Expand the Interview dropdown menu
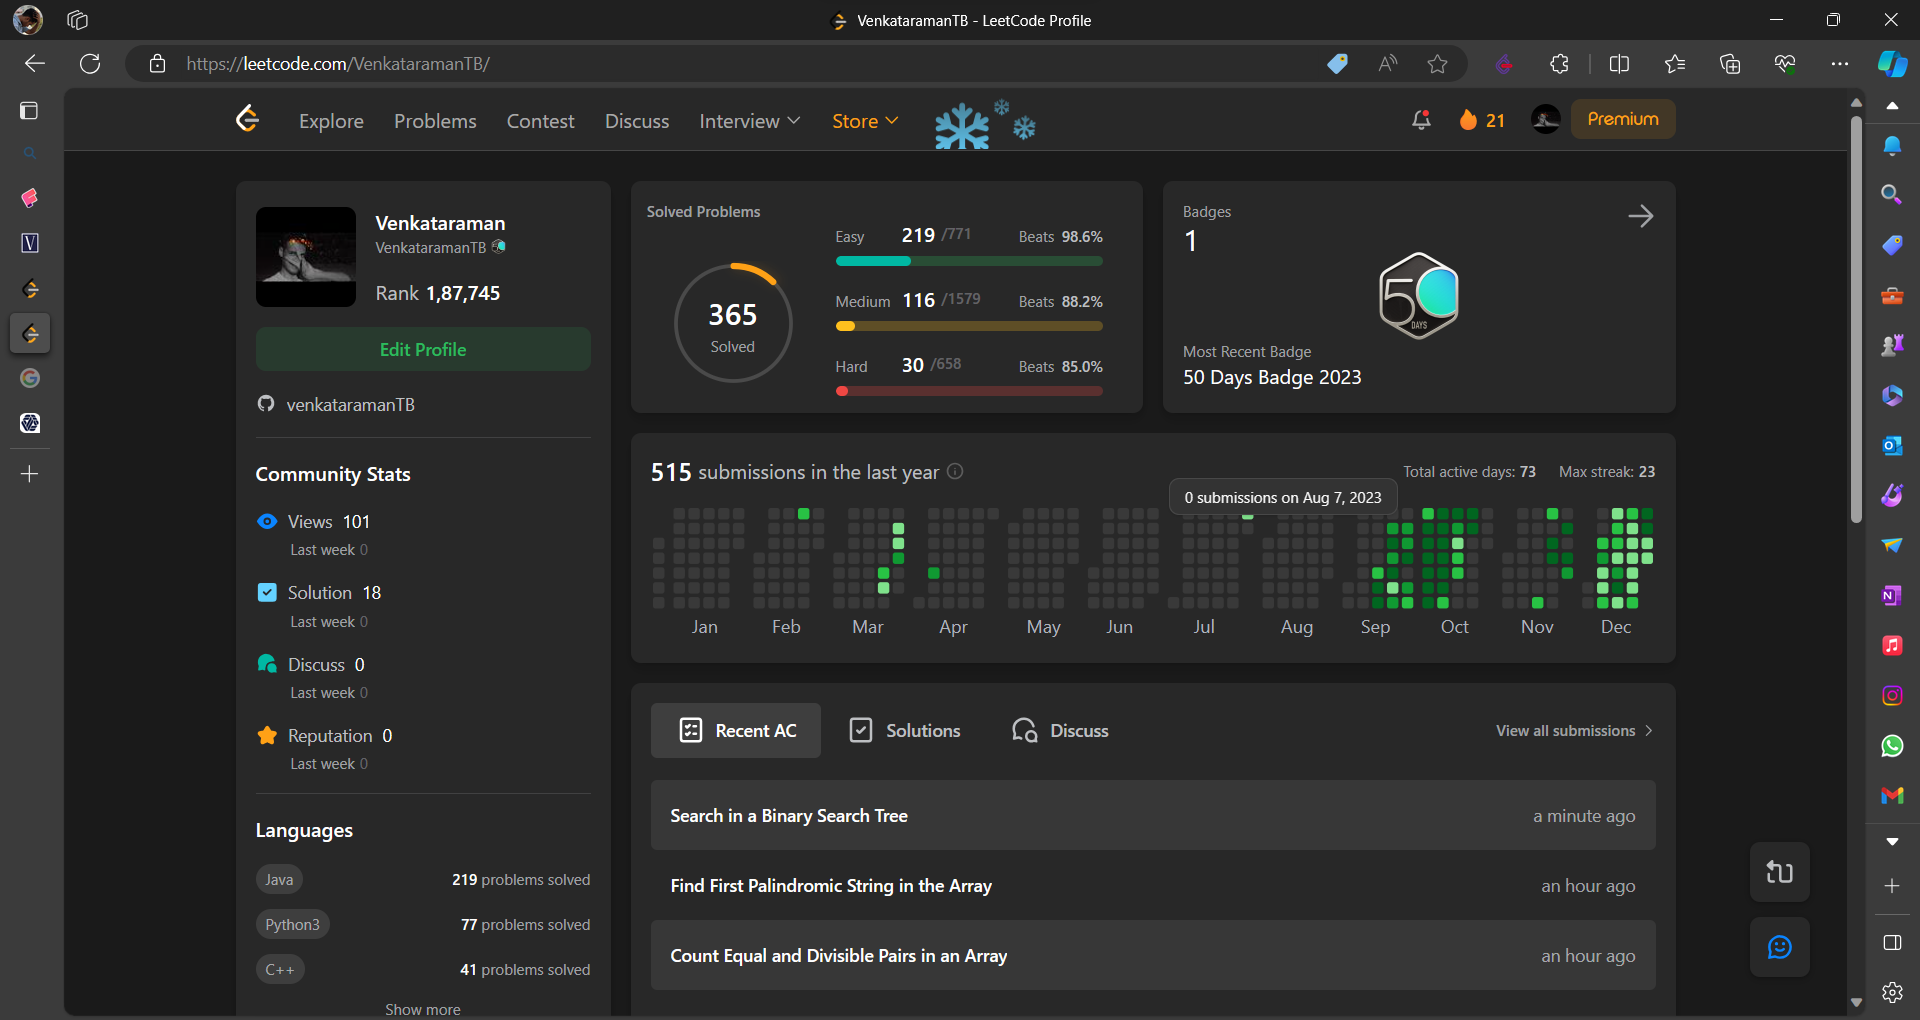 coord(749,121)
